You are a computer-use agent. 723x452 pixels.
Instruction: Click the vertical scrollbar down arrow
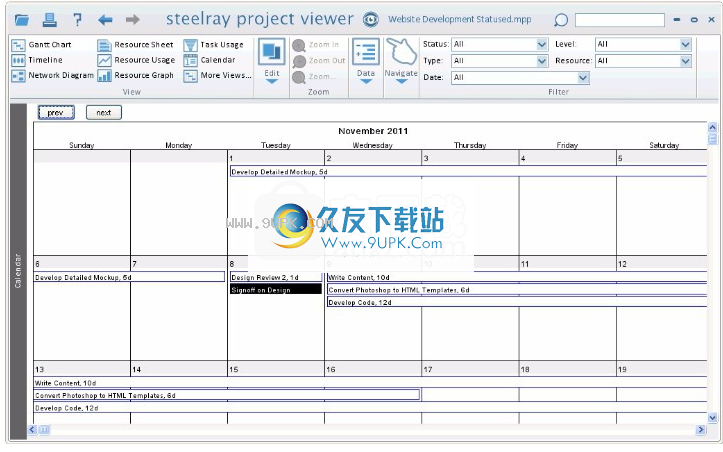(712, 418)
